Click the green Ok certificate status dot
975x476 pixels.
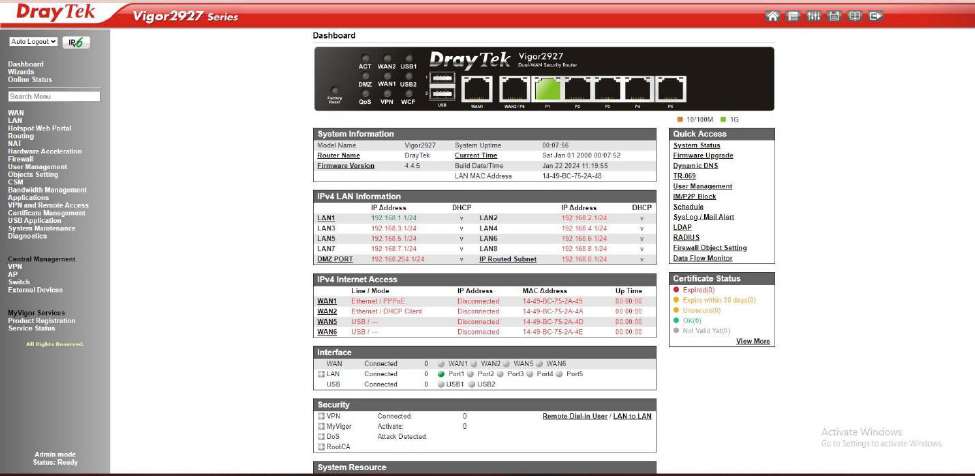(x=677, y=320)
